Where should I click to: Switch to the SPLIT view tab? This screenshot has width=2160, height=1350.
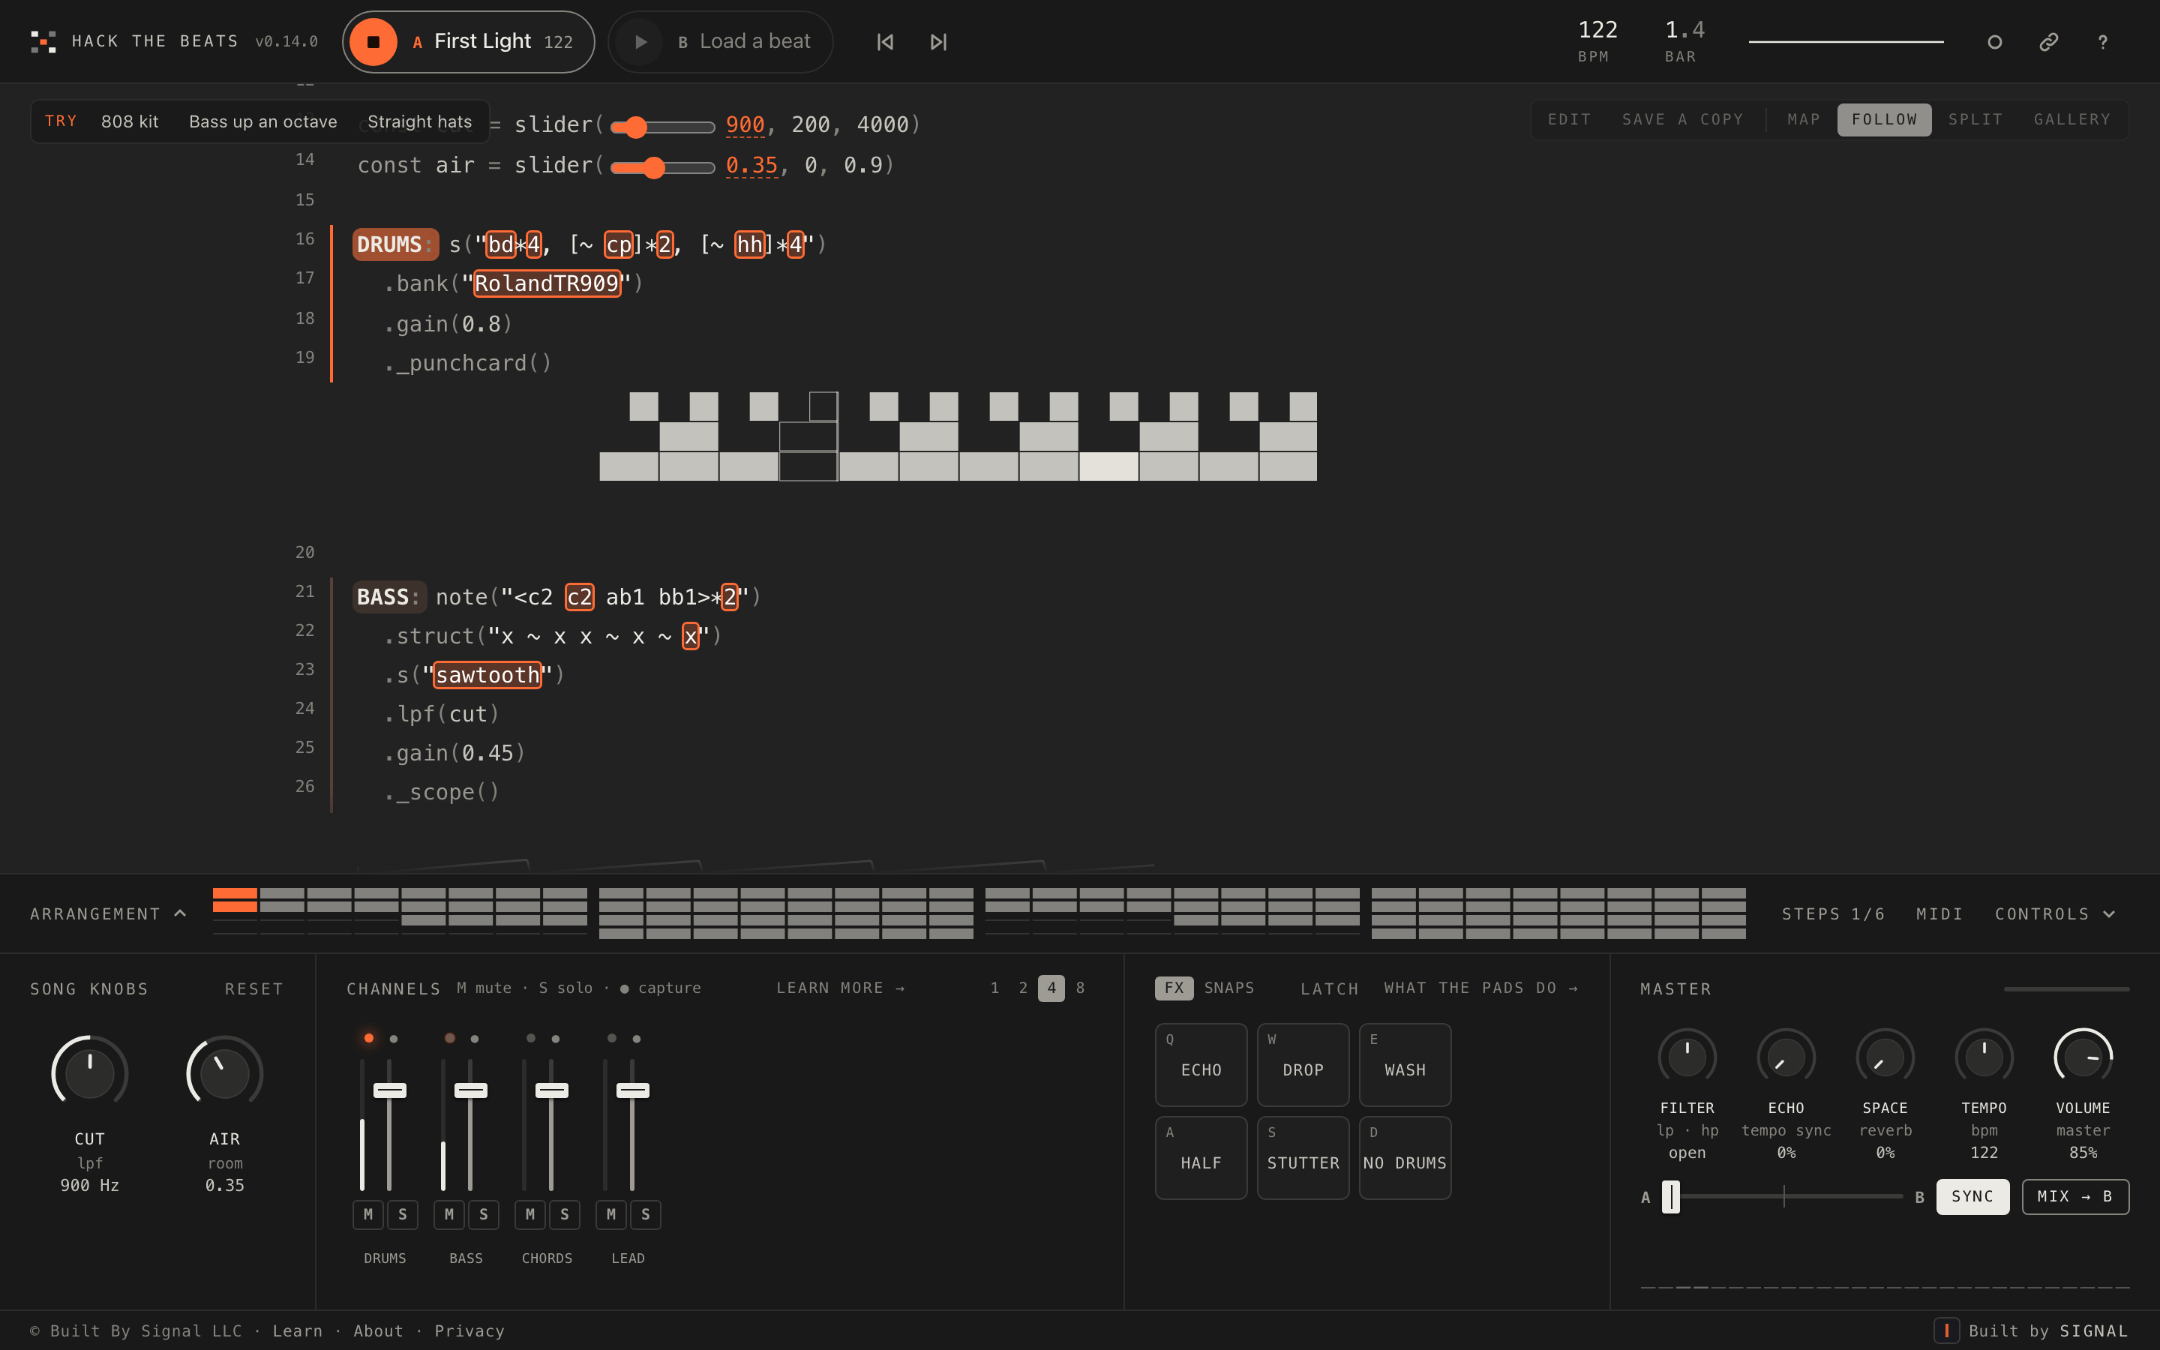coord(1975,119)
